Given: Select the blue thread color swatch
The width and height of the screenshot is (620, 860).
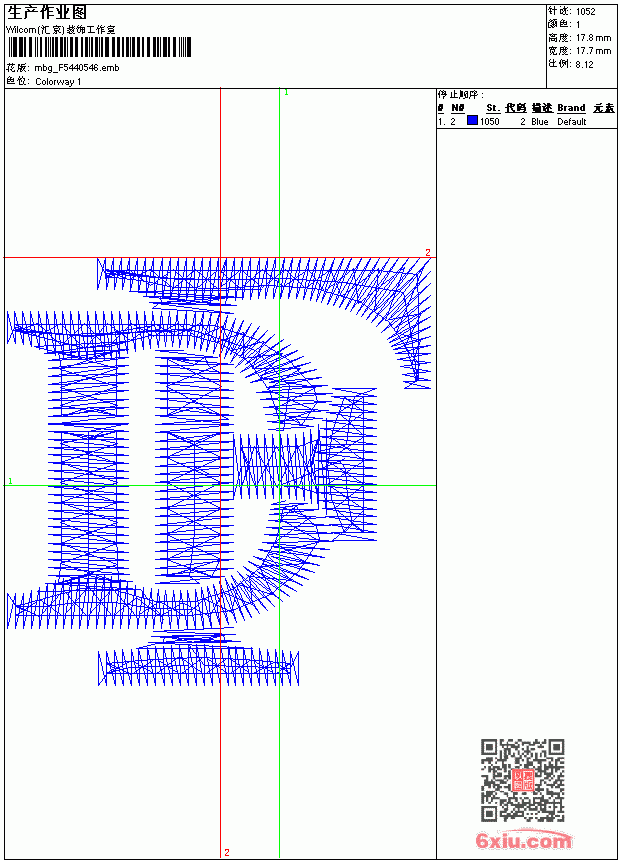Looking at the screenshot, I should 472,121.
